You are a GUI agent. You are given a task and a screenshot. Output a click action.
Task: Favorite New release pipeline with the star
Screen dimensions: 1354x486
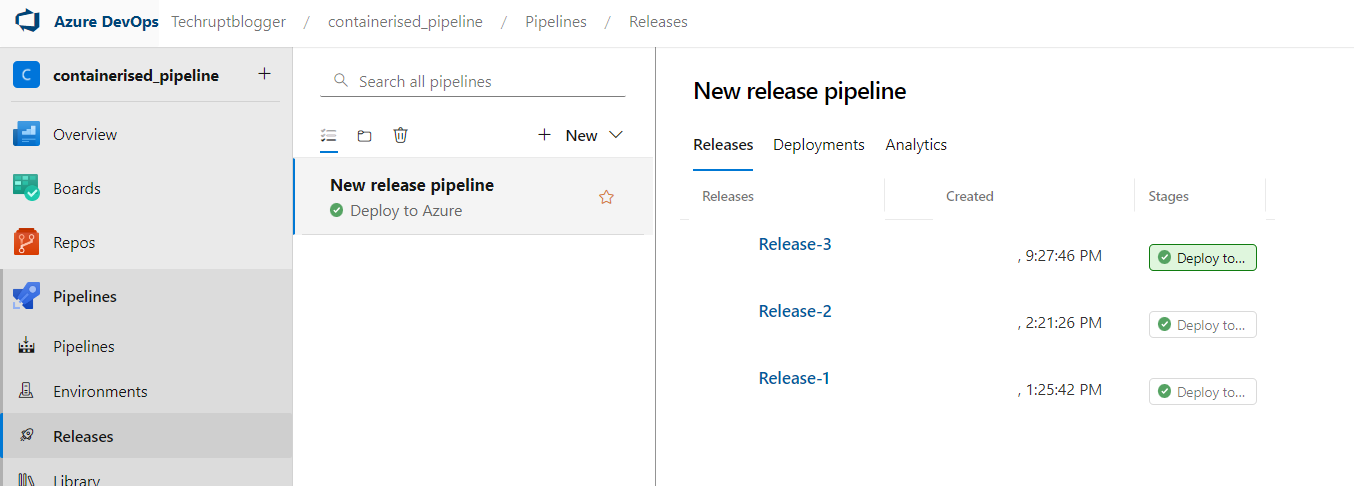point(606,197)
